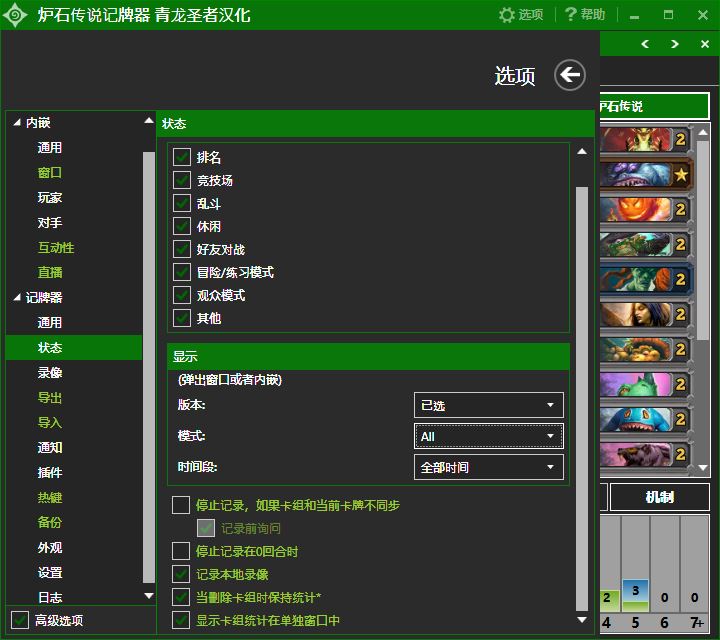Toggle 竞技场 checkbox
Image resolution: width=720 pixels, height=640 pixels.
pos(182,180)
